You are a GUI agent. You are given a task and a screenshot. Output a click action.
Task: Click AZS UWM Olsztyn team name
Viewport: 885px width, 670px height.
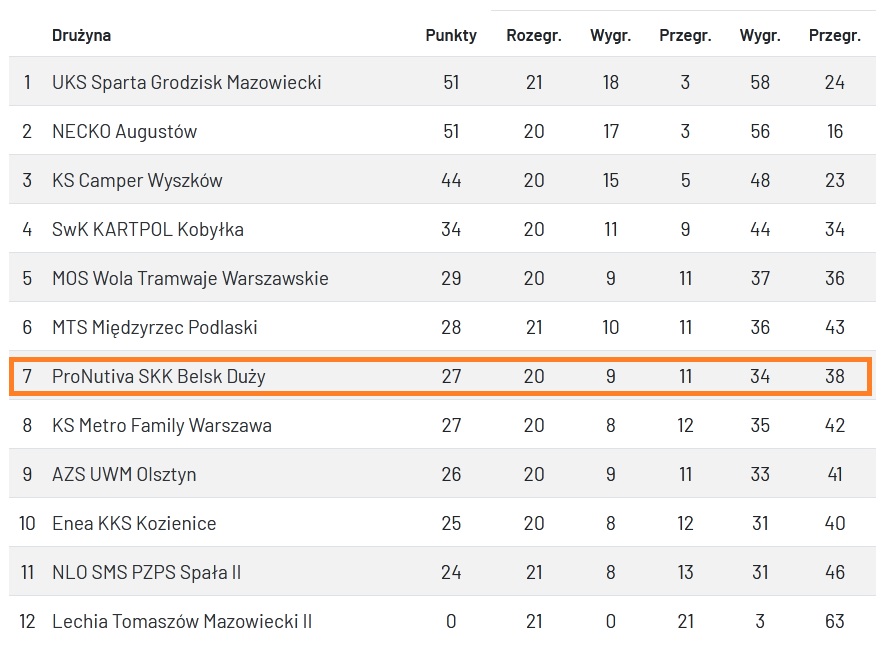124,474
